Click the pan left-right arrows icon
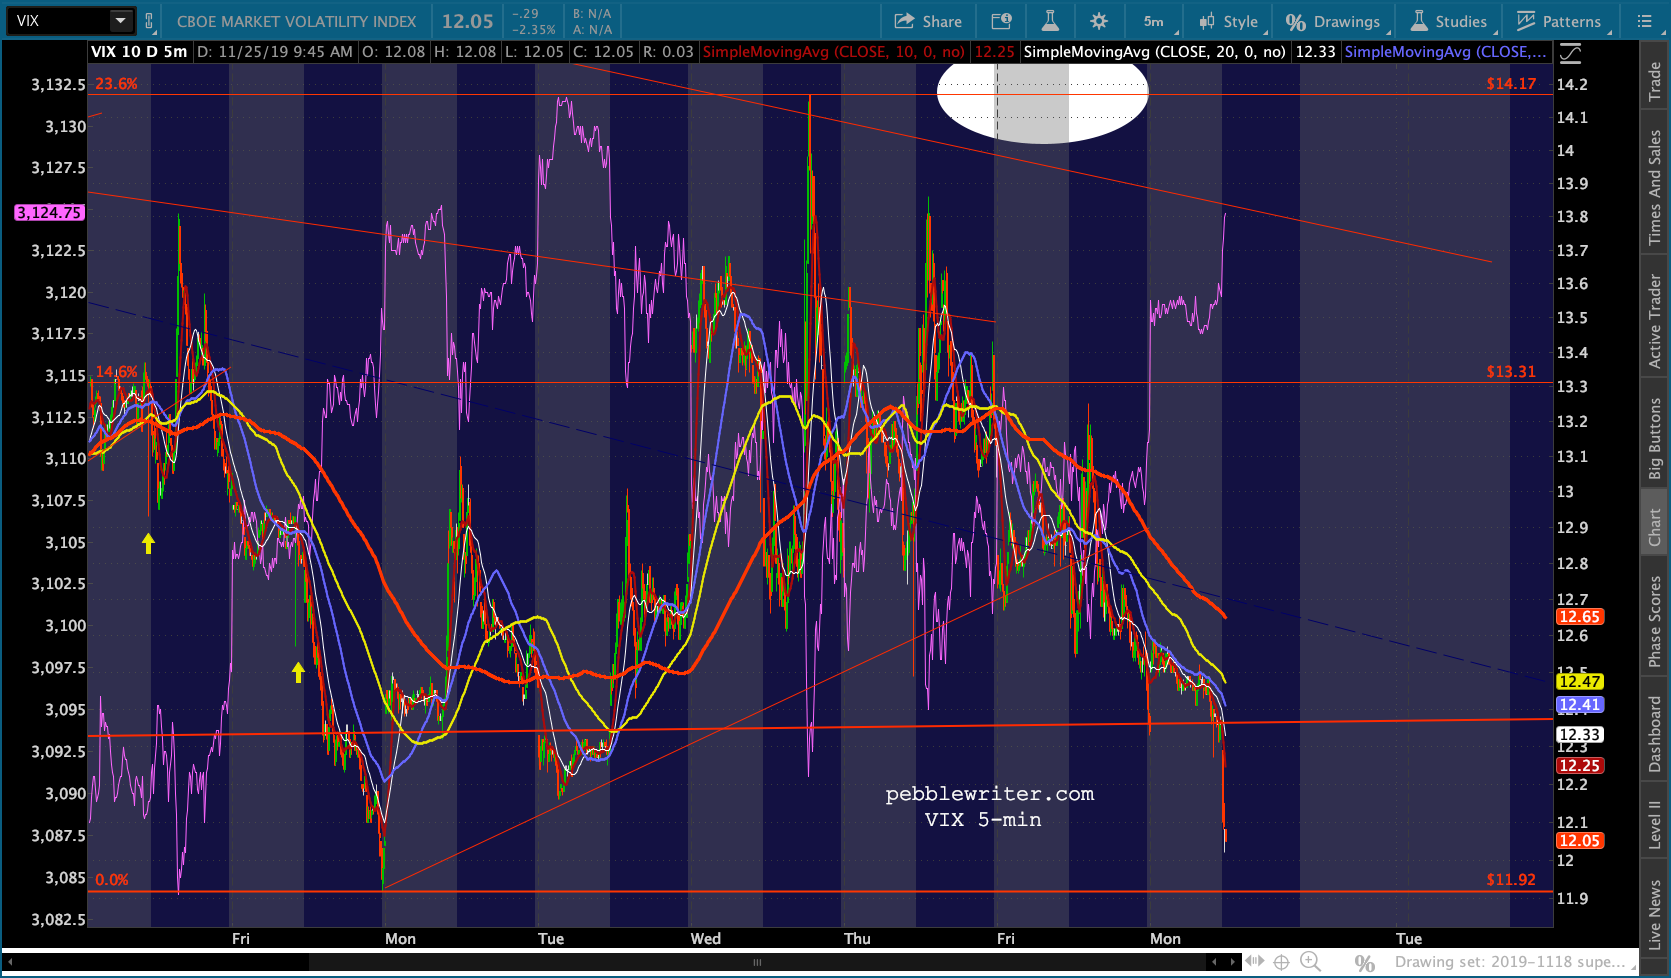Image resolution: width=1671 pixels, height=978 pixels. 1254,962
